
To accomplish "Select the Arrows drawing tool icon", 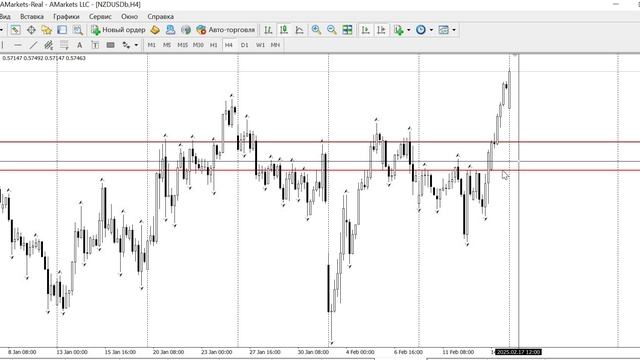I will tap(126, 45).
